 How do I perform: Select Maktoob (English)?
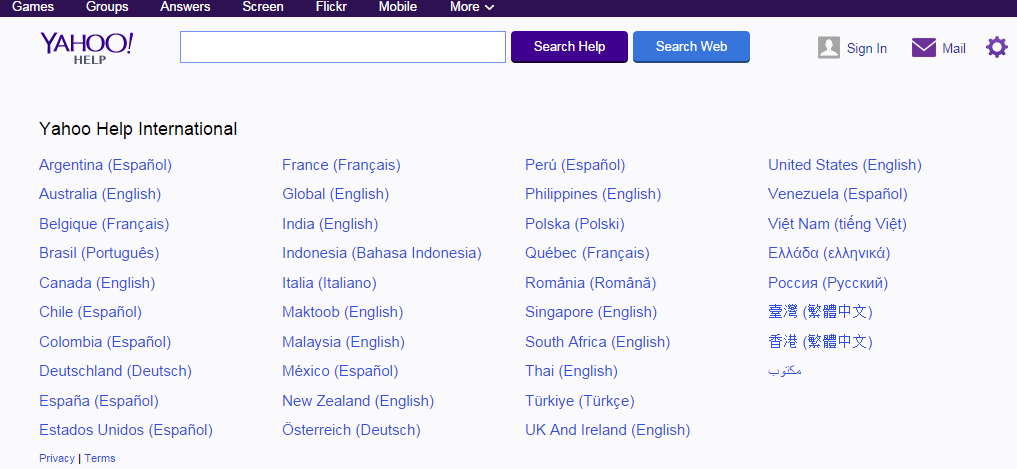(342, 313)
